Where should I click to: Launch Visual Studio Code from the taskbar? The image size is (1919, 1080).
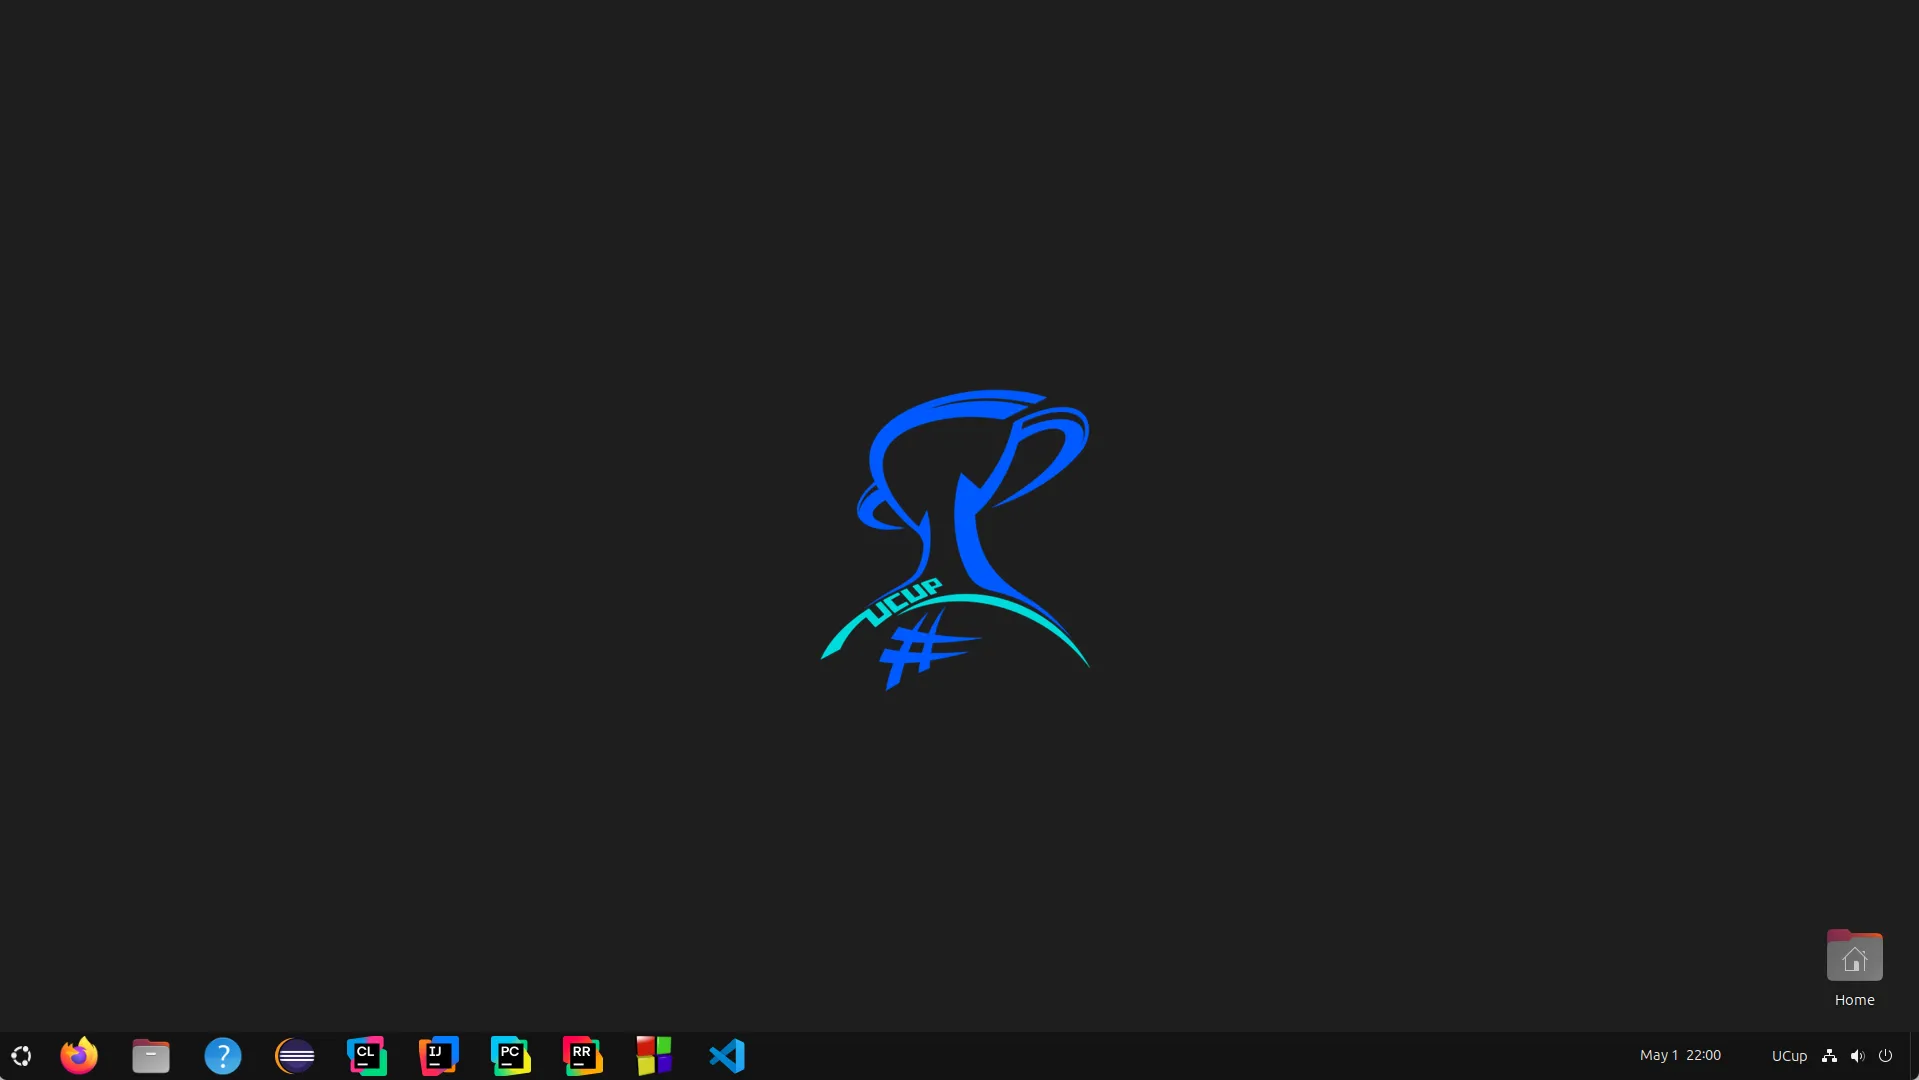pyautogui.click(x=727, y=1056)
